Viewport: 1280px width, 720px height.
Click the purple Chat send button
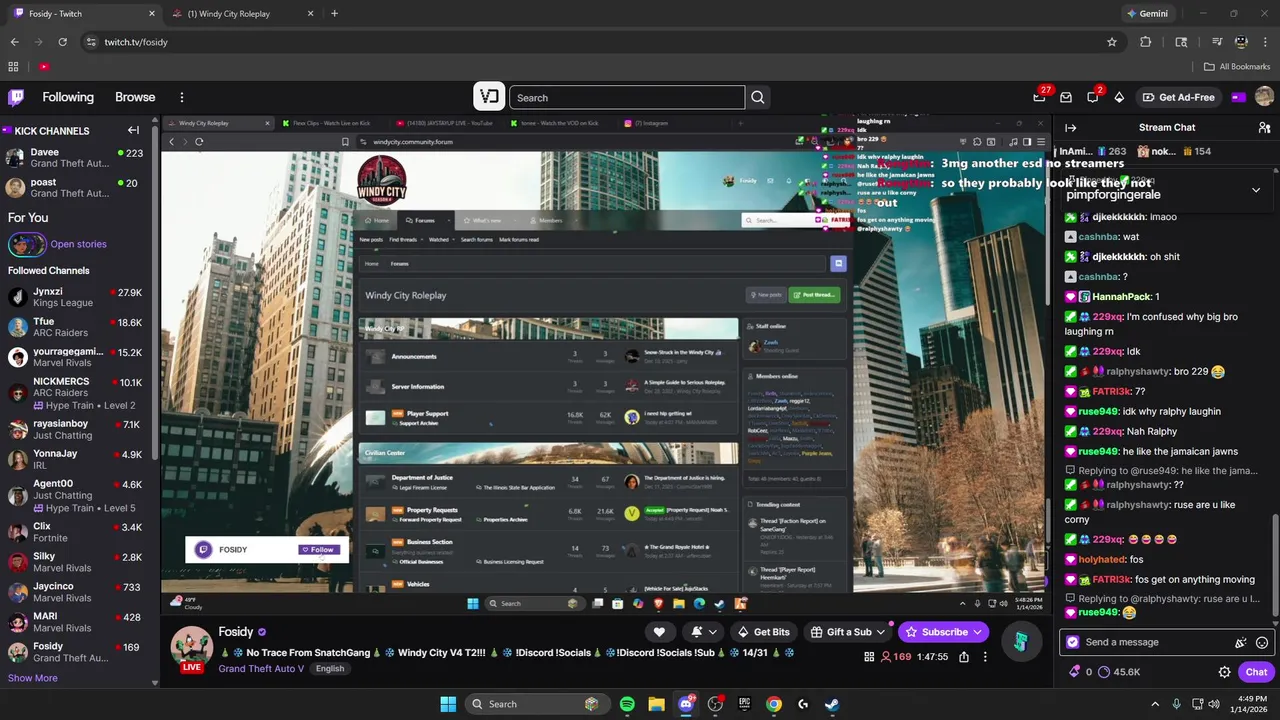pos(1256,672)
